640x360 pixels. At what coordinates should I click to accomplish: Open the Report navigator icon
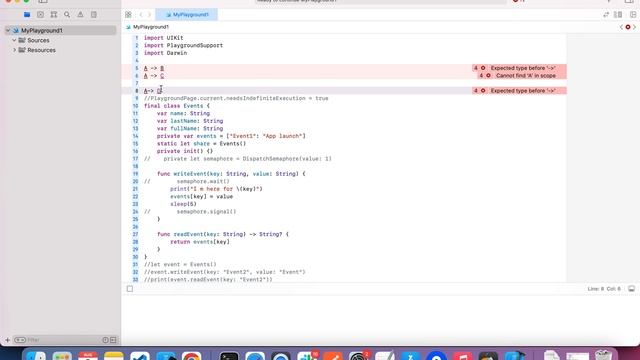click(94, 15)
